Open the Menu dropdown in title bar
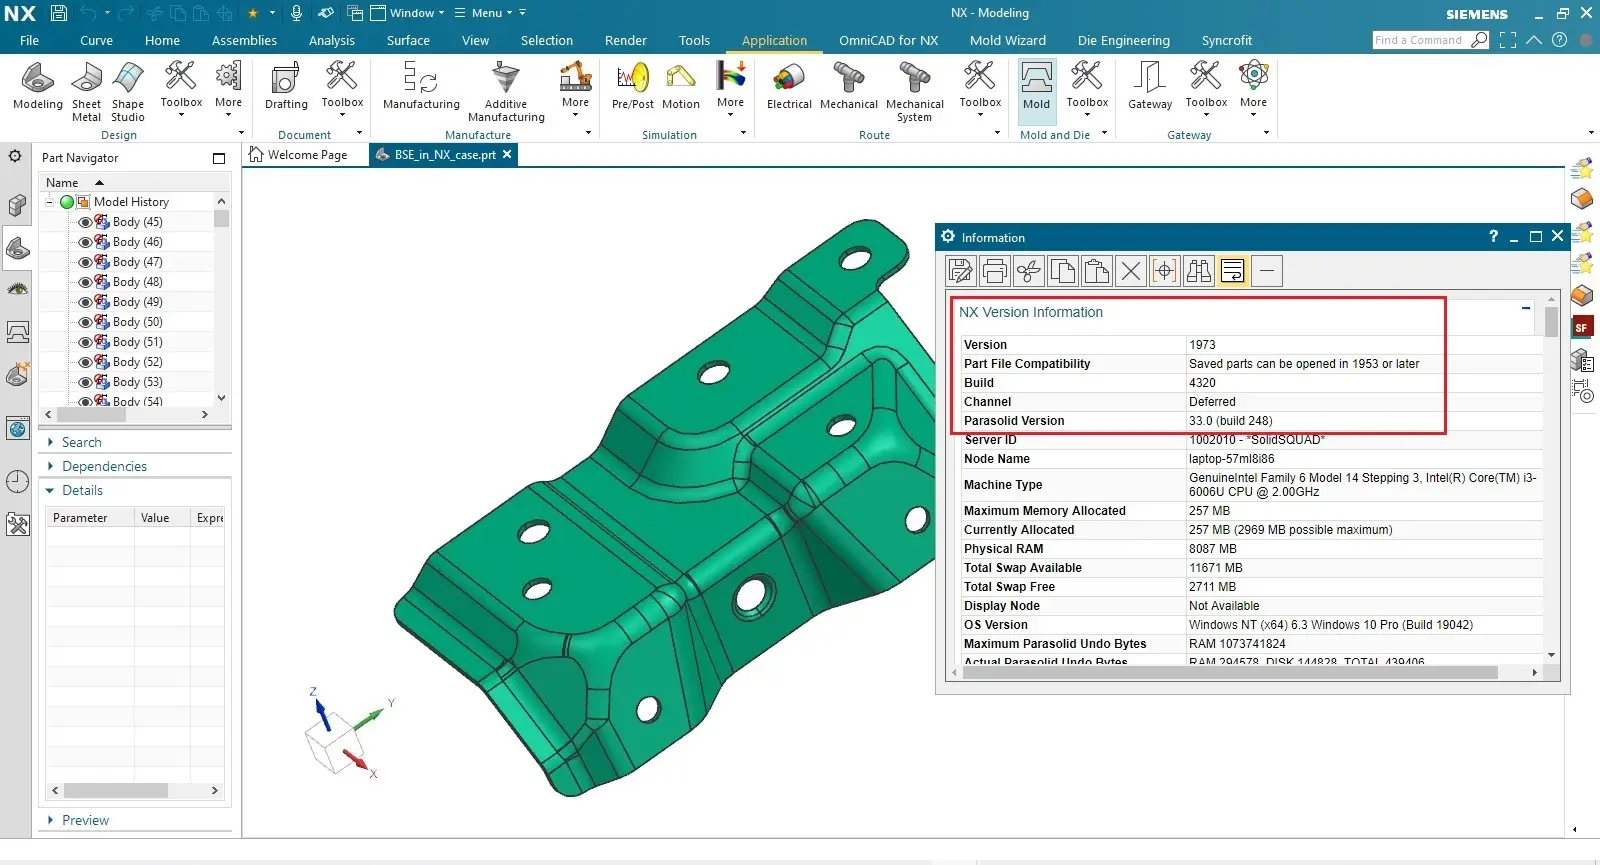This screenshot has width=1600, height=865. pyautogui.click(x=484, y=13)
